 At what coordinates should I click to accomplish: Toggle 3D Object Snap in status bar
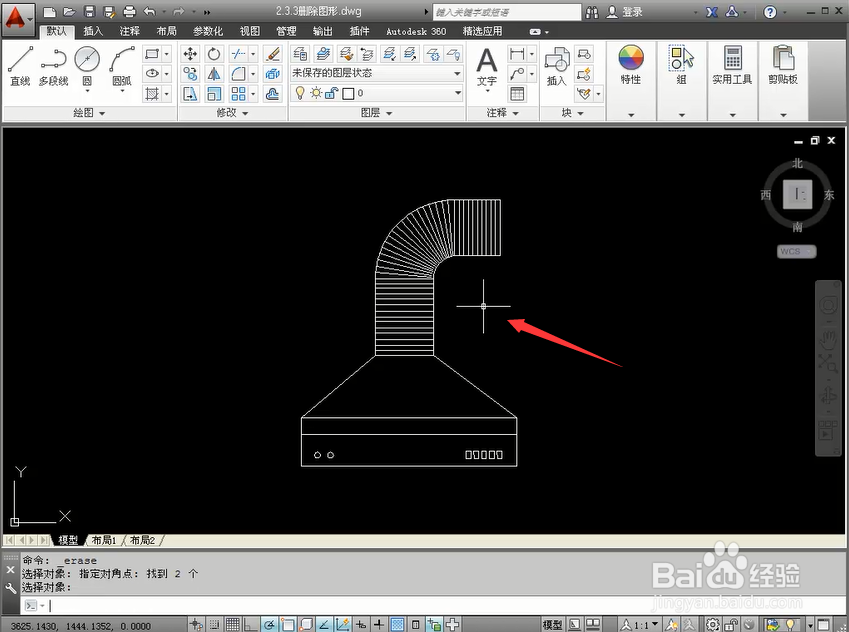click(306, 624)
